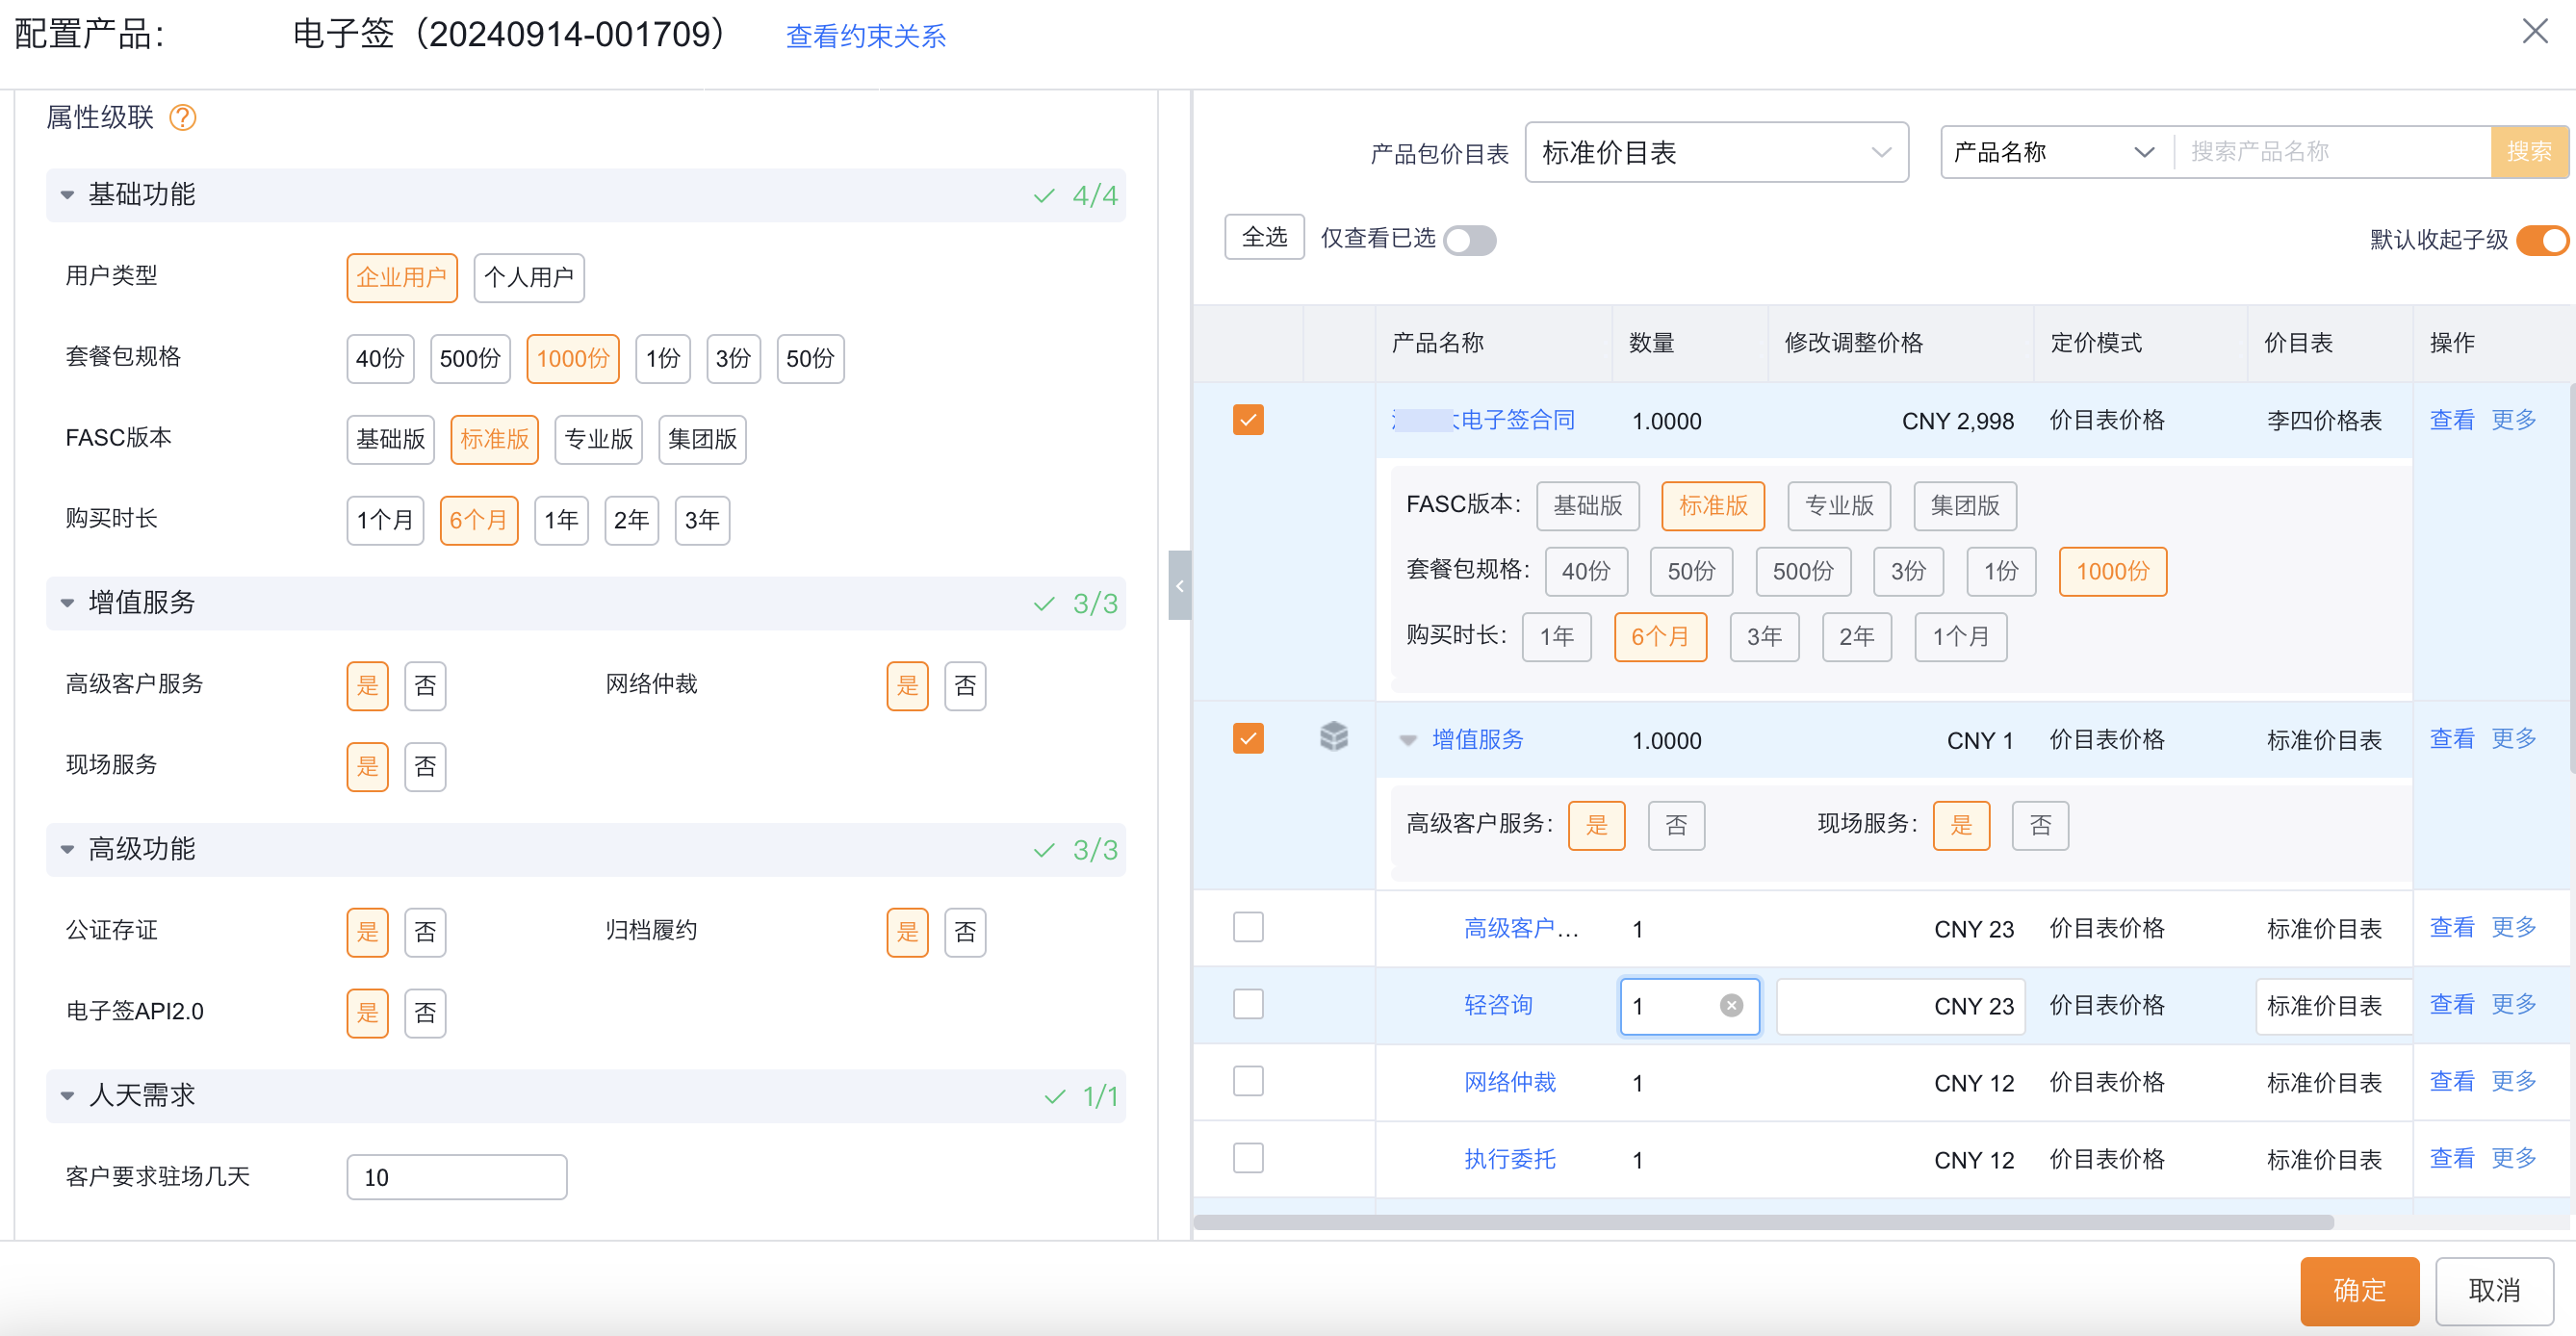Open the 产品名称 search type dropdown
2576x1336 pixels.
pyautogui.click(x=2056, y=152)
